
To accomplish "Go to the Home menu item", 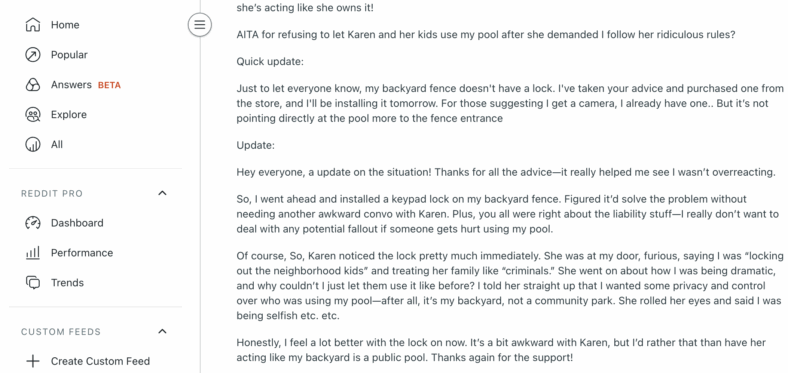I will (x=95, y=25).
